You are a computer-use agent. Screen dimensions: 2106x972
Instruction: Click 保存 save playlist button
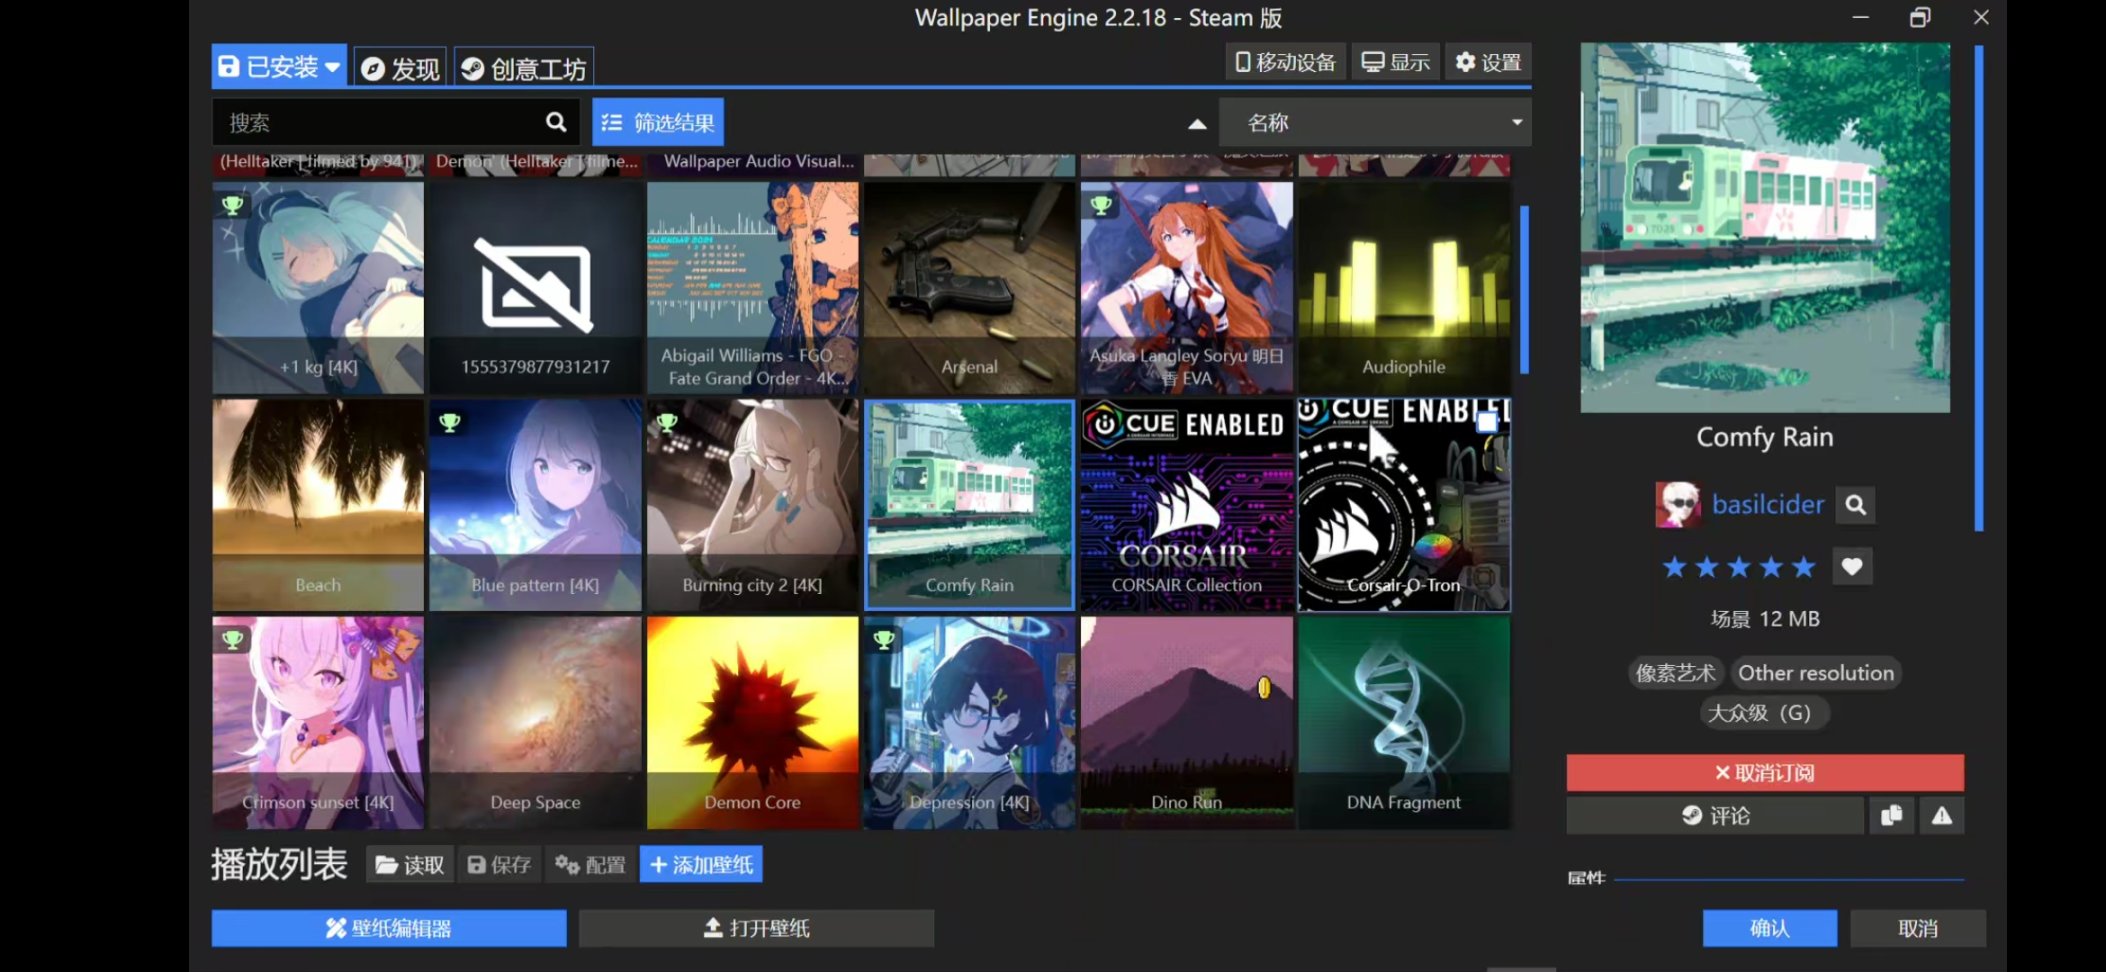pos(499,865)
